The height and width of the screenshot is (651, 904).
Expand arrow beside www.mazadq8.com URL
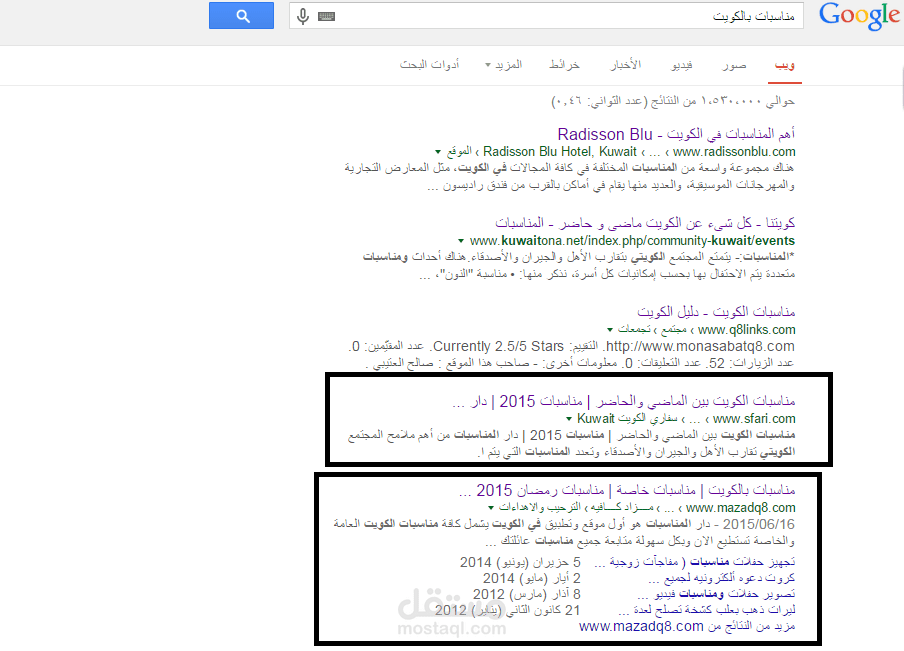491,508
